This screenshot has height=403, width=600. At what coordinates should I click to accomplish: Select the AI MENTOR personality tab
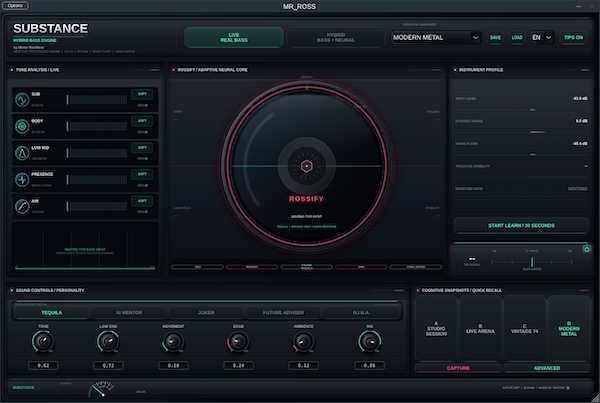[x=129, y=313]
